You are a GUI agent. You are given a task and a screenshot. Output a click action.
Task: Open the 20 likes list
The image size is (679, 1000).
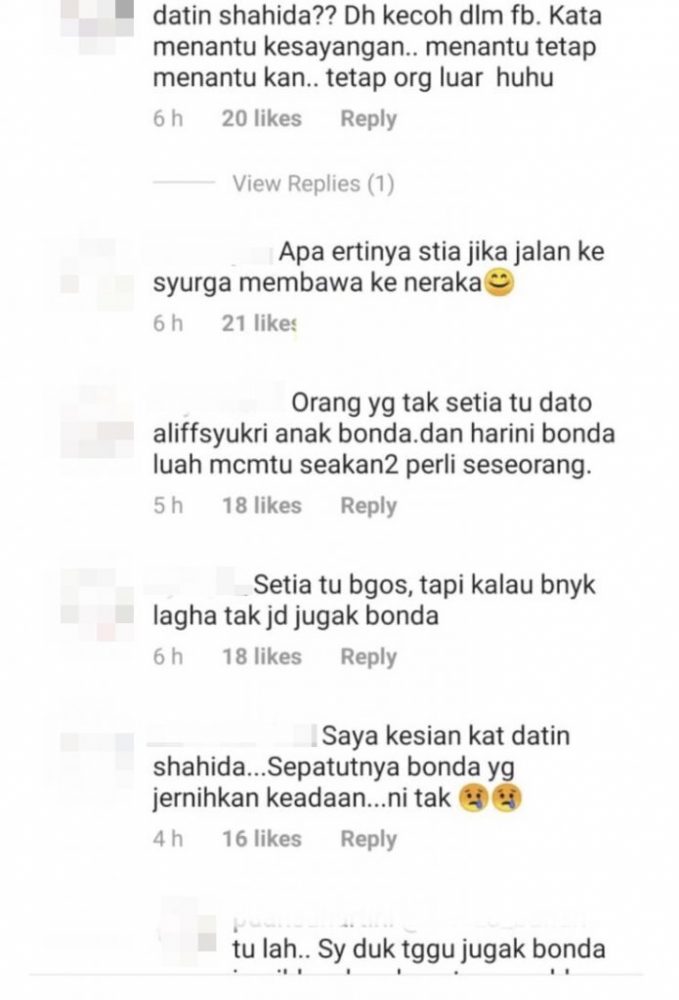(x=261, y=119)
